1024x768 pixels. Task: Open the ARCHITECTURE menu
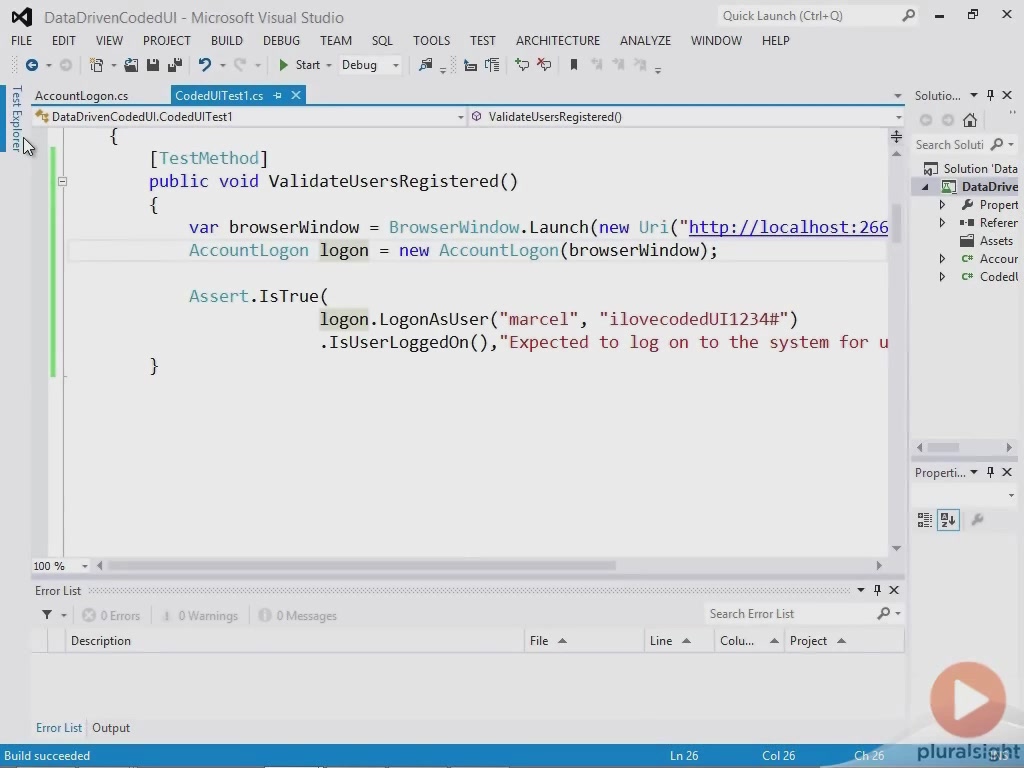click(x=558, y=40)
